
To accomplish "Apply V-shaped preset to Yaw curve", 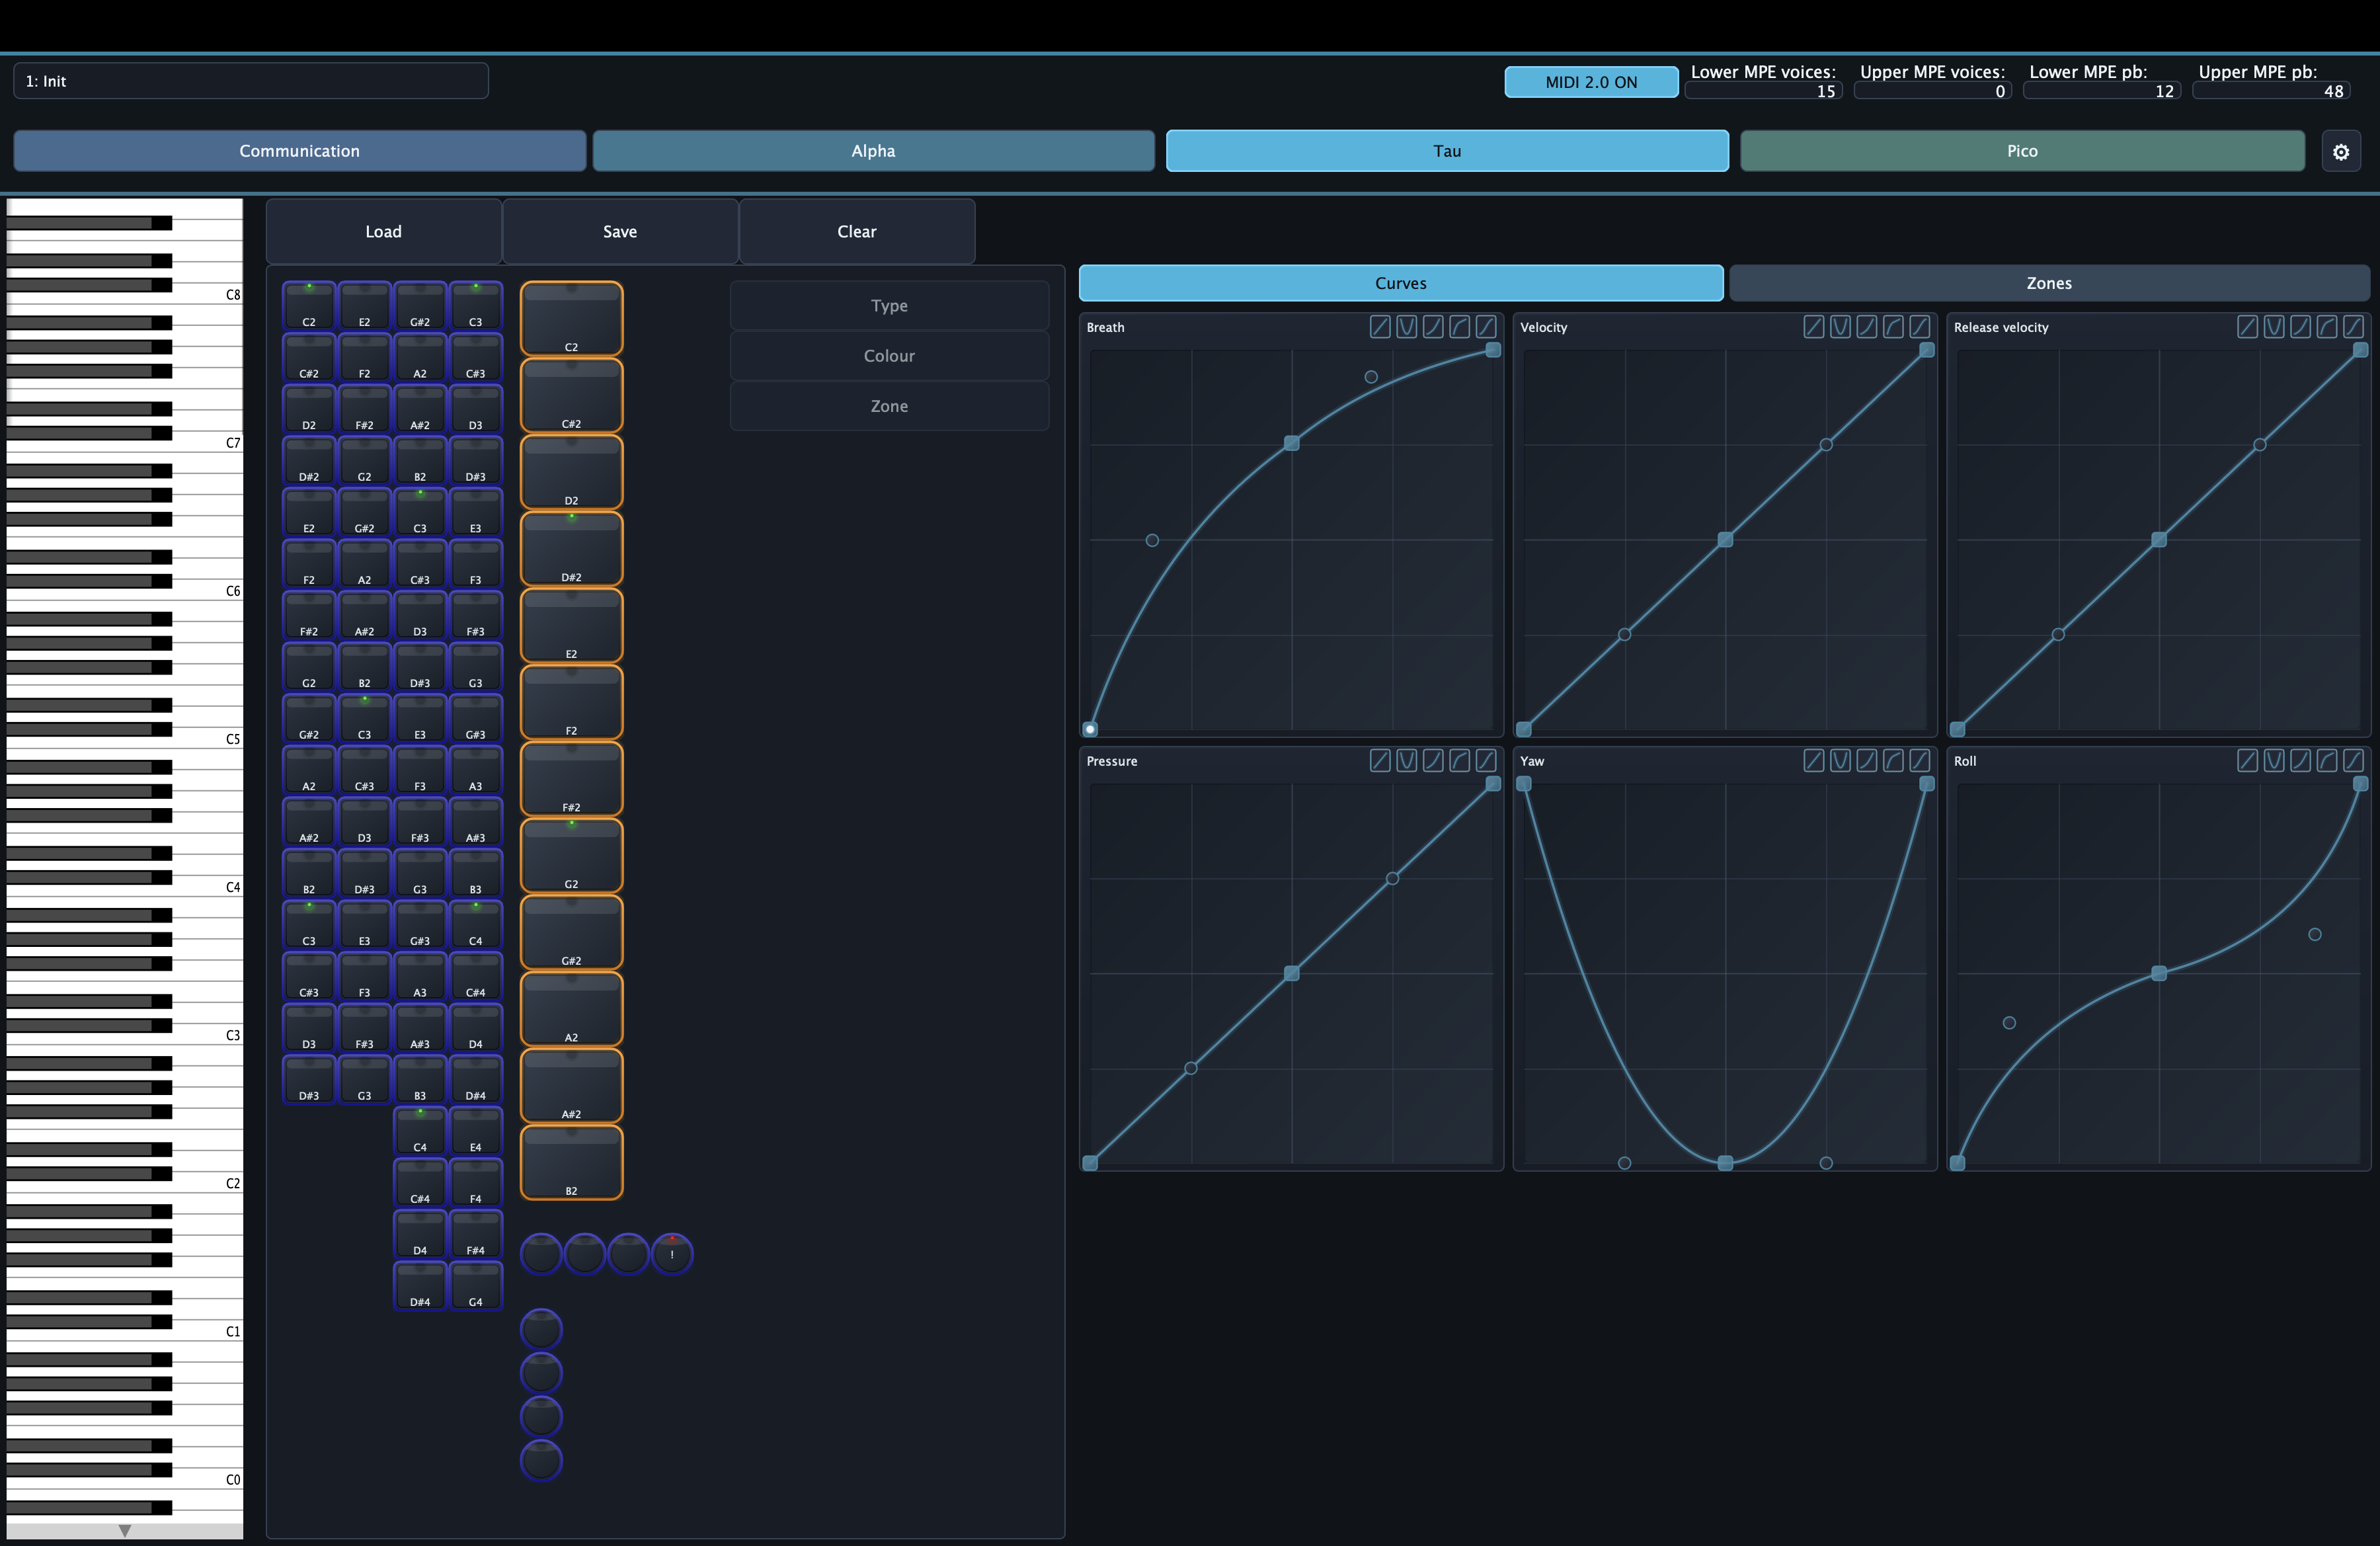I will [1840, 761].
